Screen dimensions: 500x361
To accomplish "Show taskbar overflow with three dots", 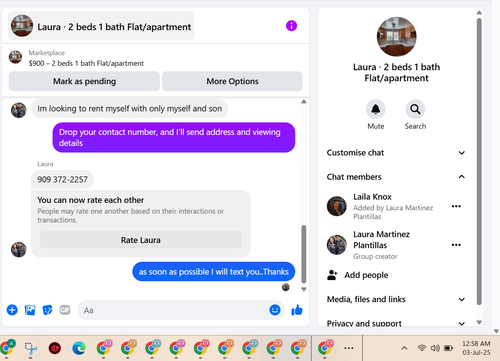I will (349, 348).
